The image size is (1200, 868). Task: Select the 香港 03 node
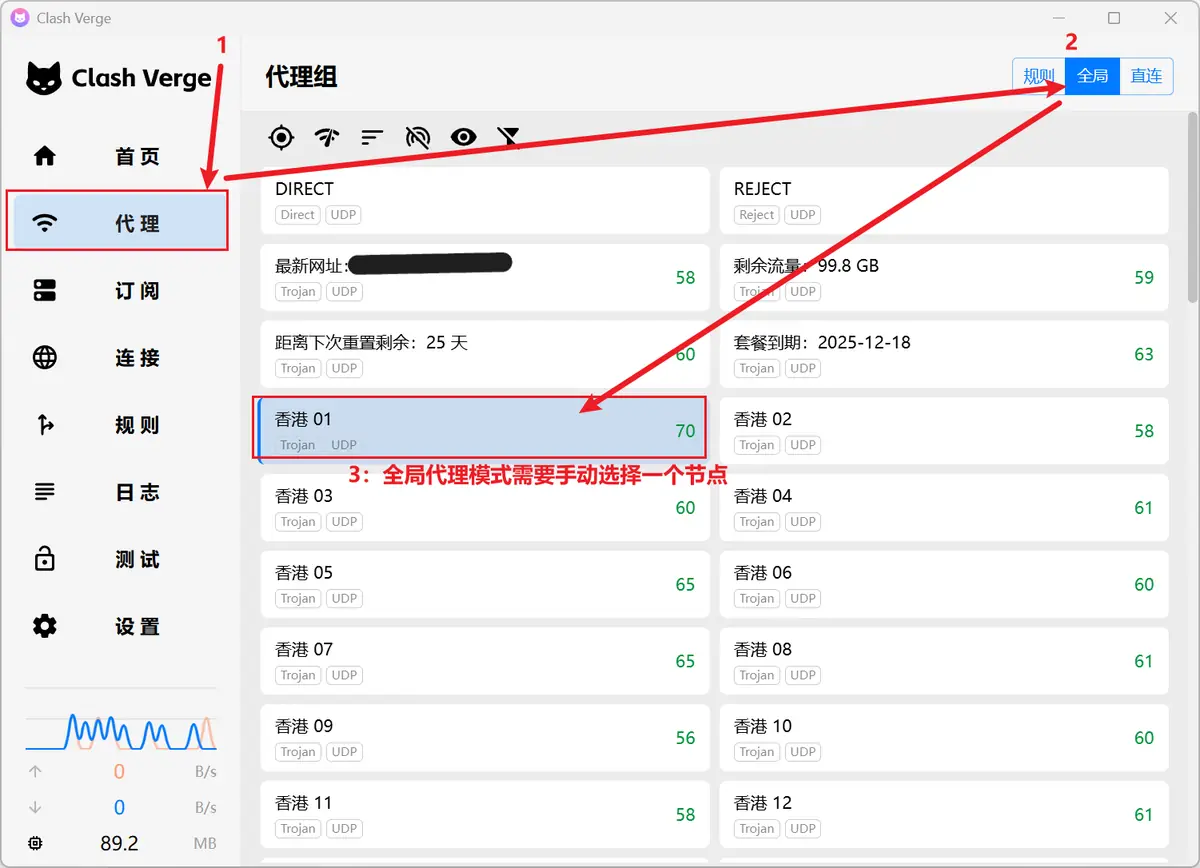485,507
